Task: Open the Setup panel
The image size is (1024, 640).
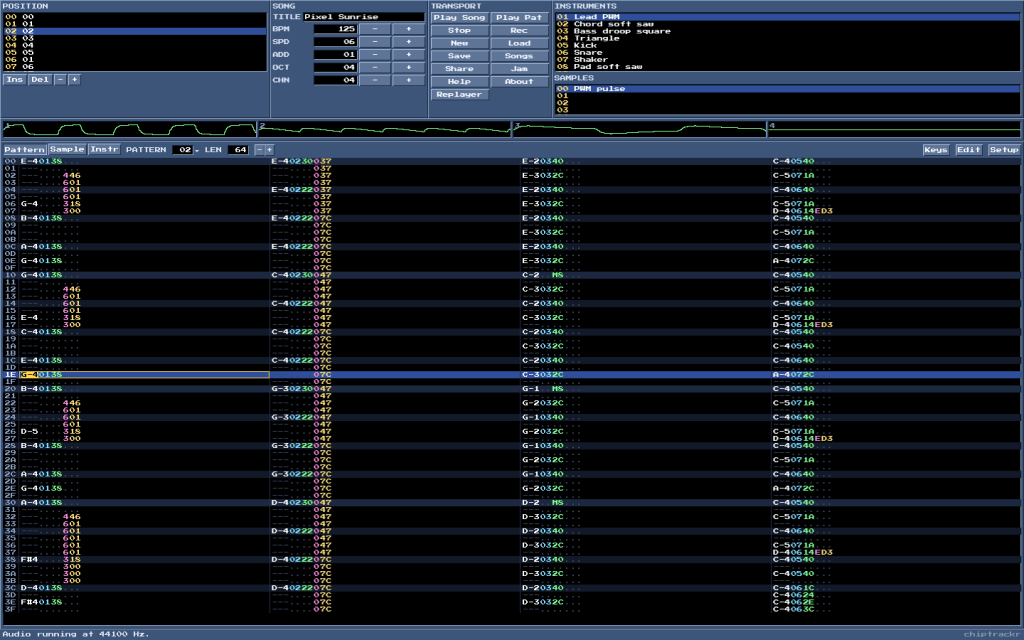Action: click(1004, 150)
